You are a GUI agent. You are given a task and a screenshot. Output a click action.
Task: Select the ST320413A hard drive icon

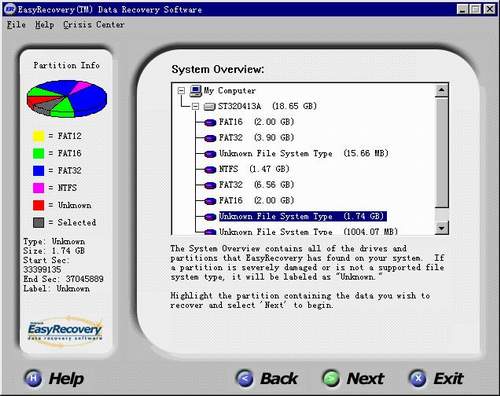click(x=210, y=107)
